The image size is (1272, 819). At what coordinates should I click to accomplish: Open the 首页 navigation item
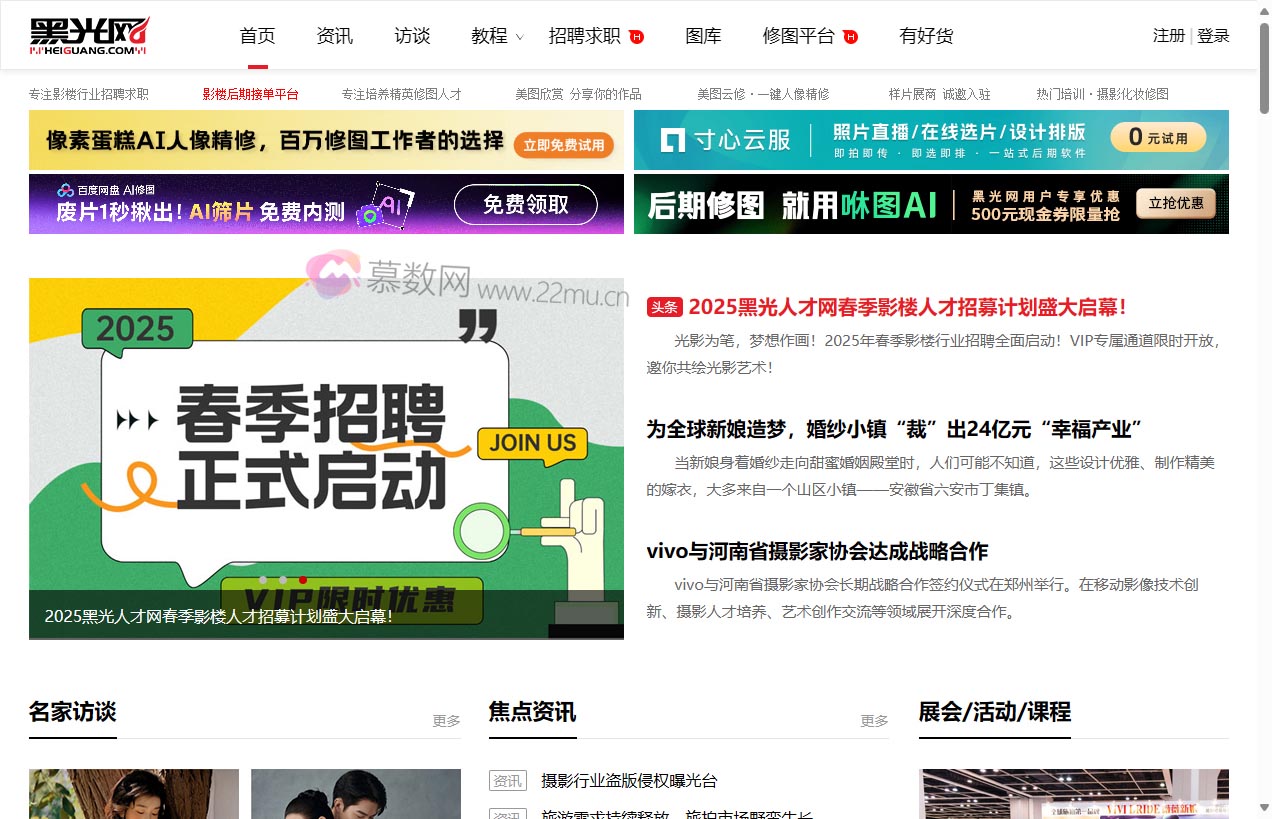click(x=257, y=36)
